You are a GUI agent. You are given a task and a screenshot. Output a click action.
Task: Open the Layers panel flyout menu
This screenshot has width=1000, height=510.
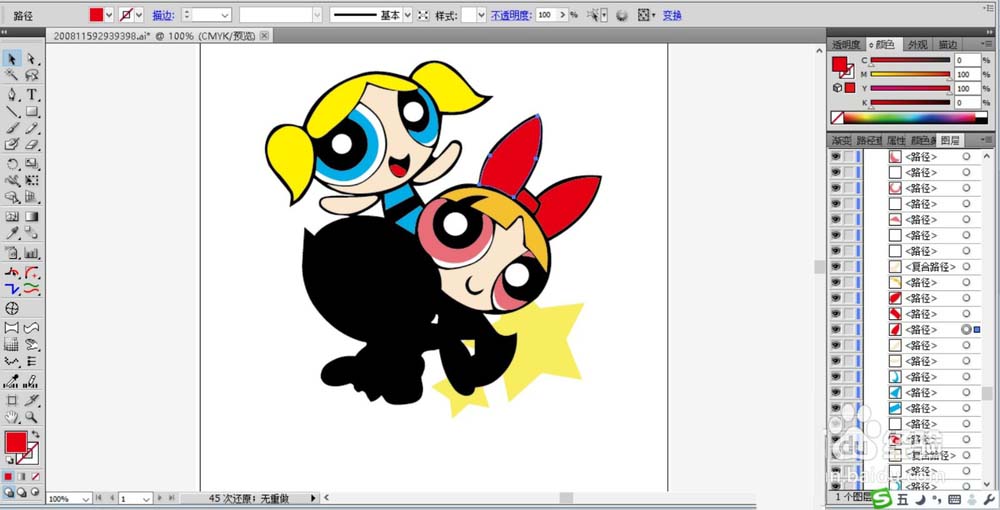click(988, 140)
